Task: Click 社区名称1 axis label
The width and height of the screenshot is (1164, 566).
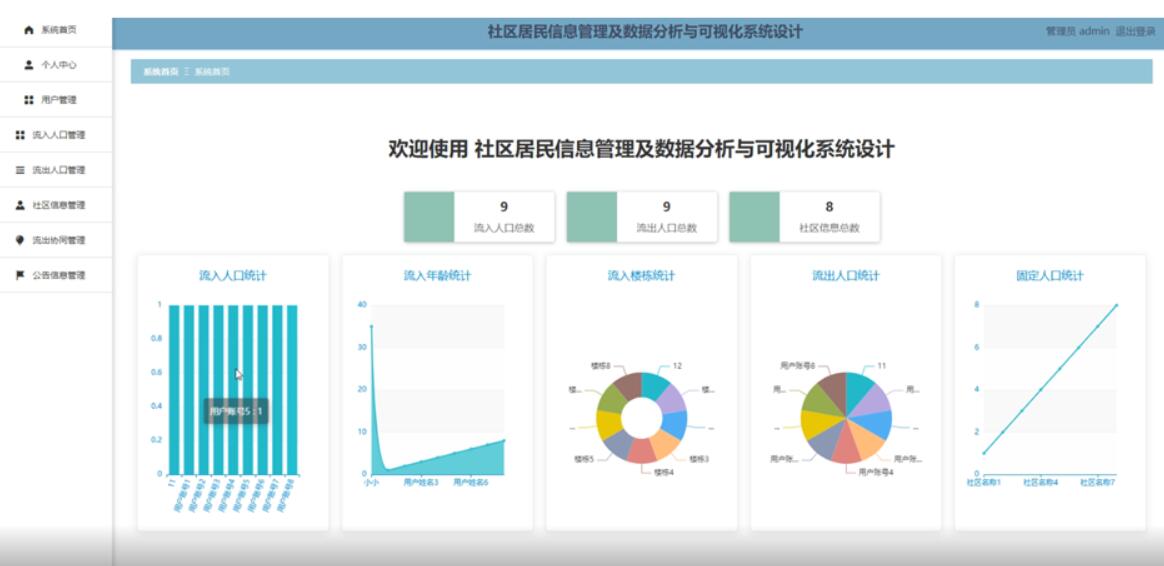Action: tap(984, 483)
